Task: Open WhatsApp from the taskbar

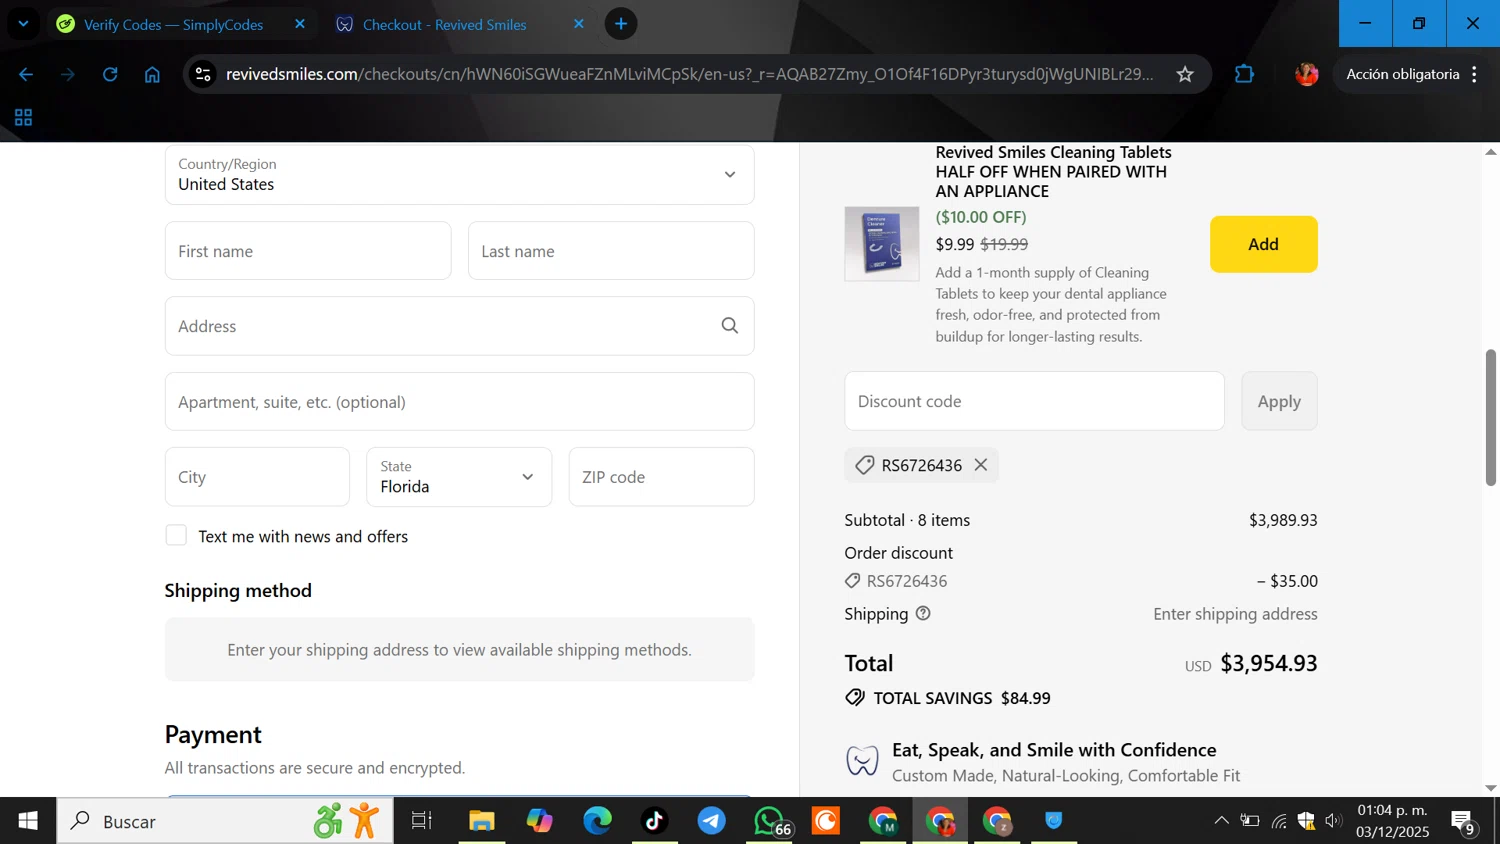Action: (x=770, y=821)
